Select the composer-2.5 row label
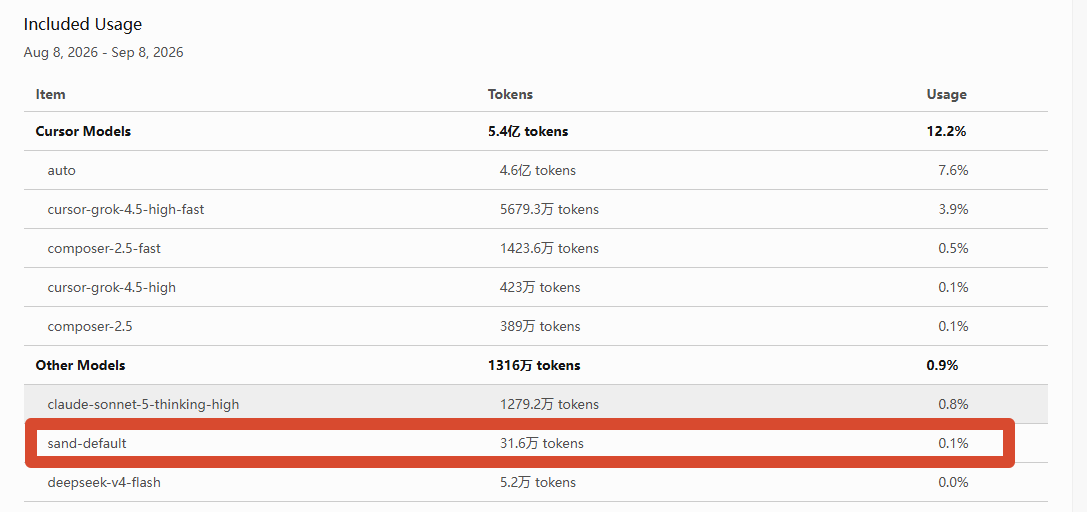 [90, 326]
